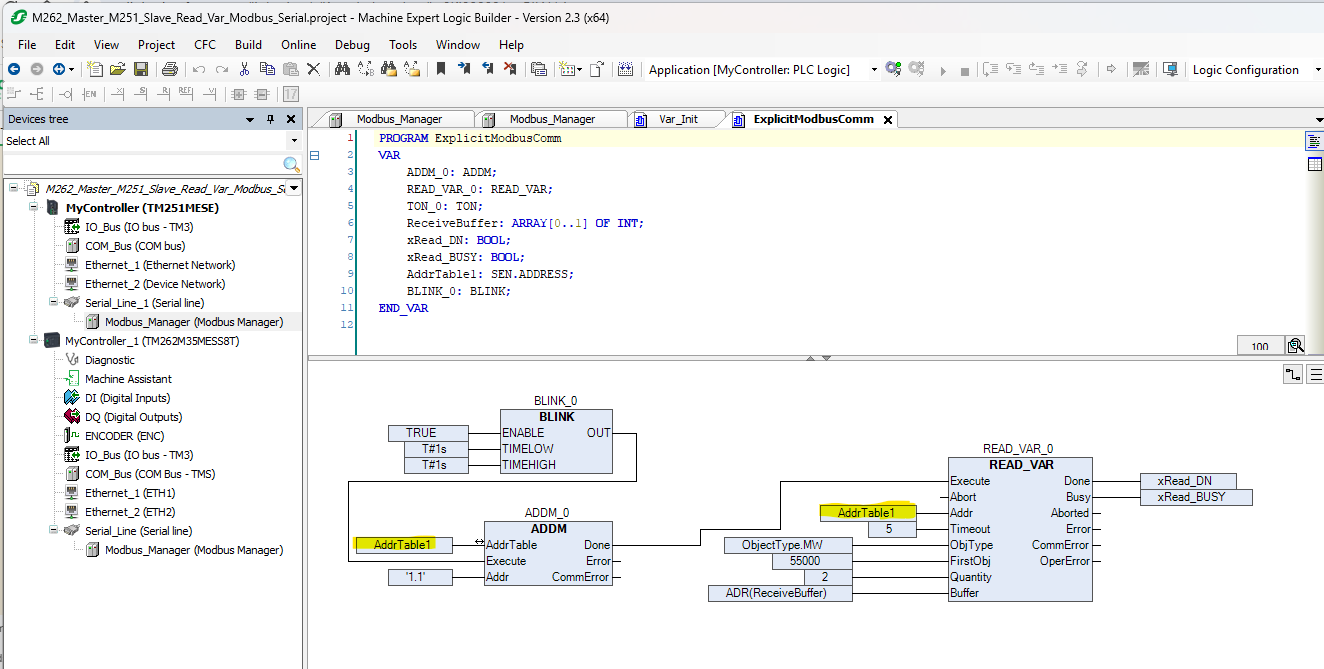The image size is (1324, 669).
Task: Click the Cut scissors icon
Action: (x=244, y=69)
